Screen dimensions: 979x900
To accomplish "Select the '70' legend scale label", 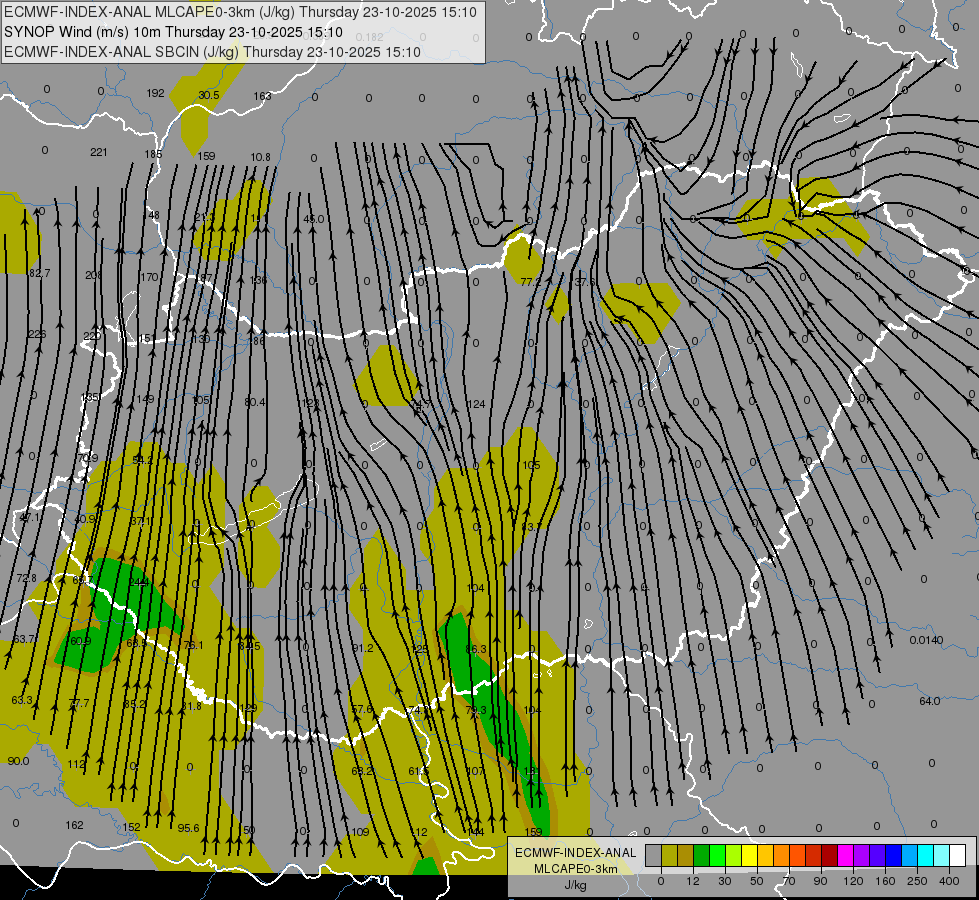I will [x=789, y=881].
